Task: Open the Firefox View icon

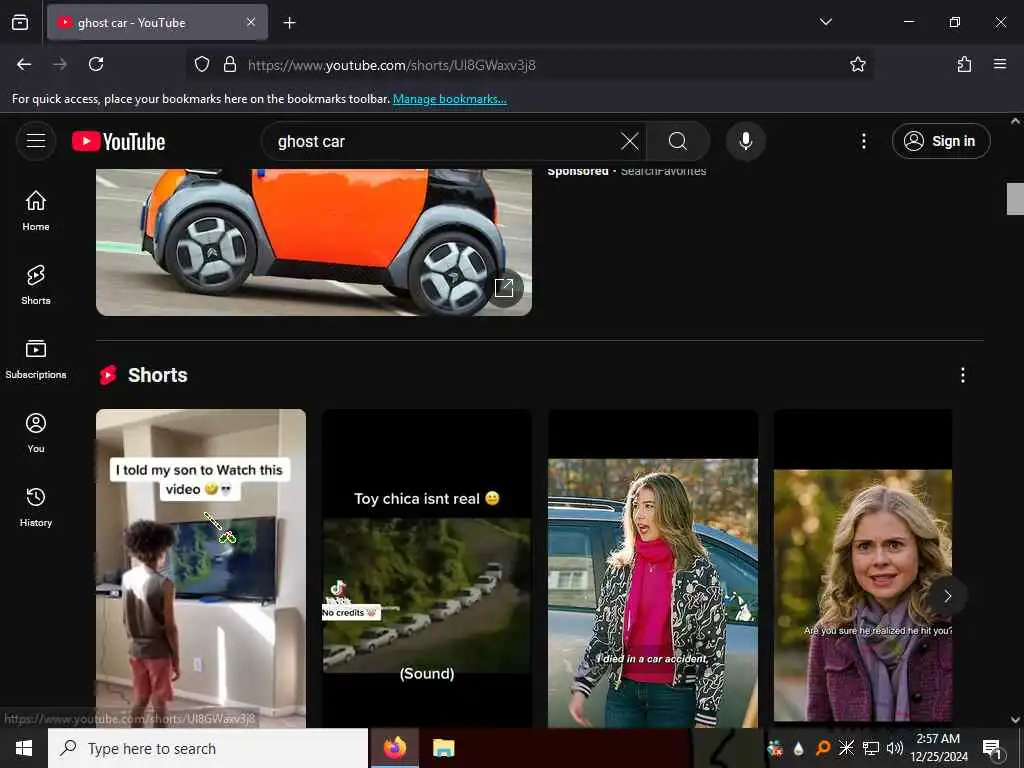Action: pyautogui.click(x=20, y=22)
